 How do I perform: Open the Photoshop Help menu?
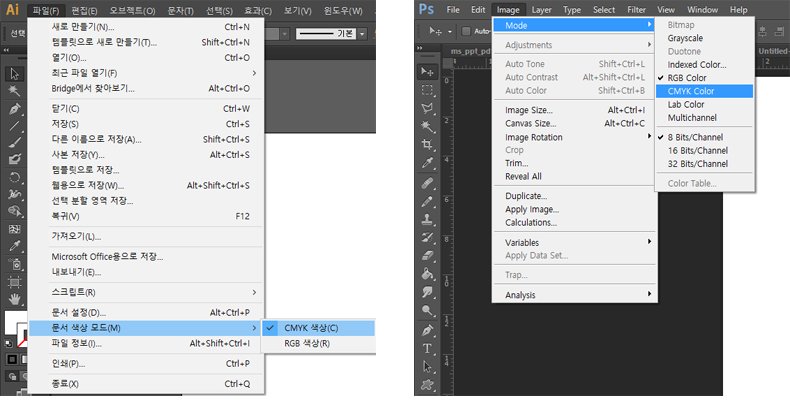(739, 10)
